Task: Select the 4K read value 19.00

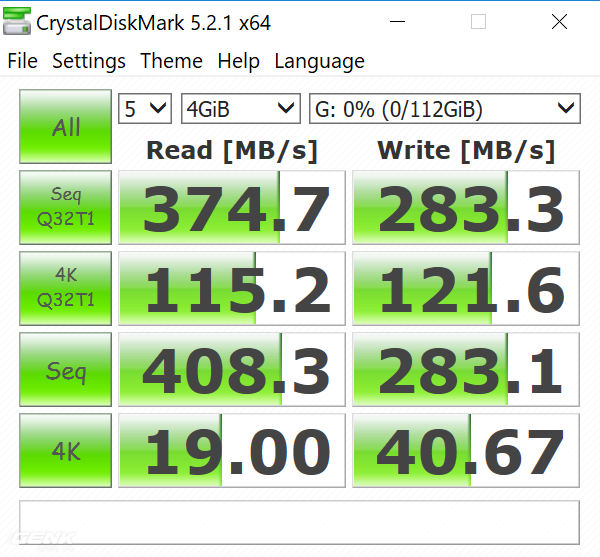Action: (232, 450)
